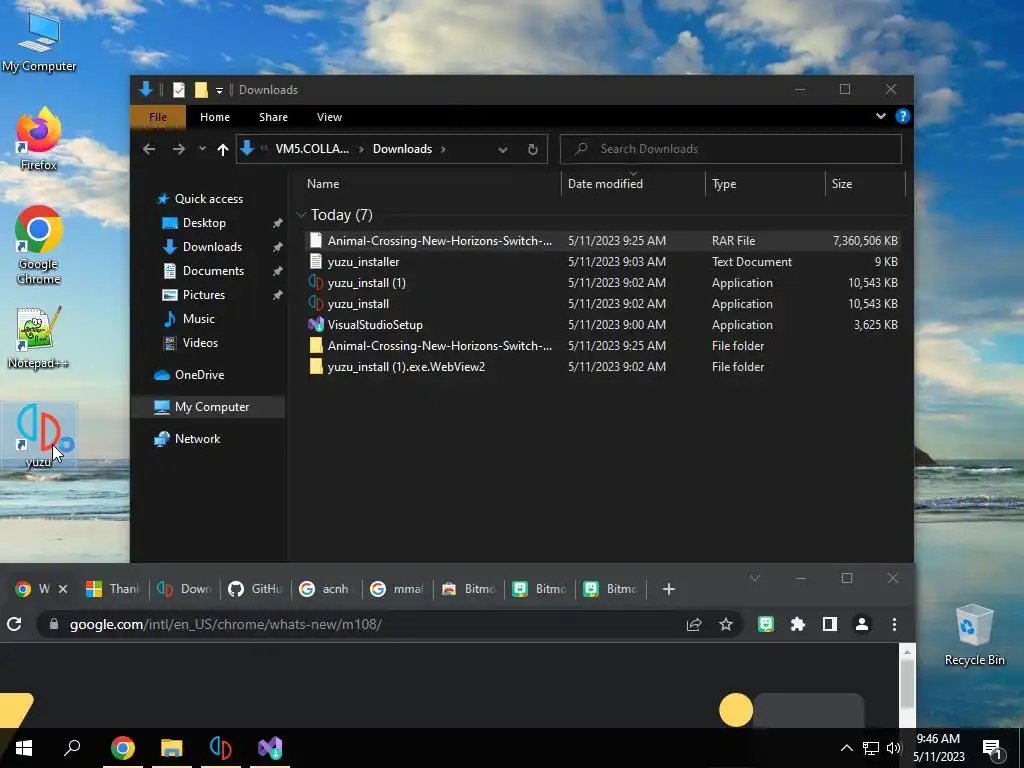The width and height of the screenshot is (1024, 768).
Task: Show hidden system tray icons
Action: pos(846,748)
